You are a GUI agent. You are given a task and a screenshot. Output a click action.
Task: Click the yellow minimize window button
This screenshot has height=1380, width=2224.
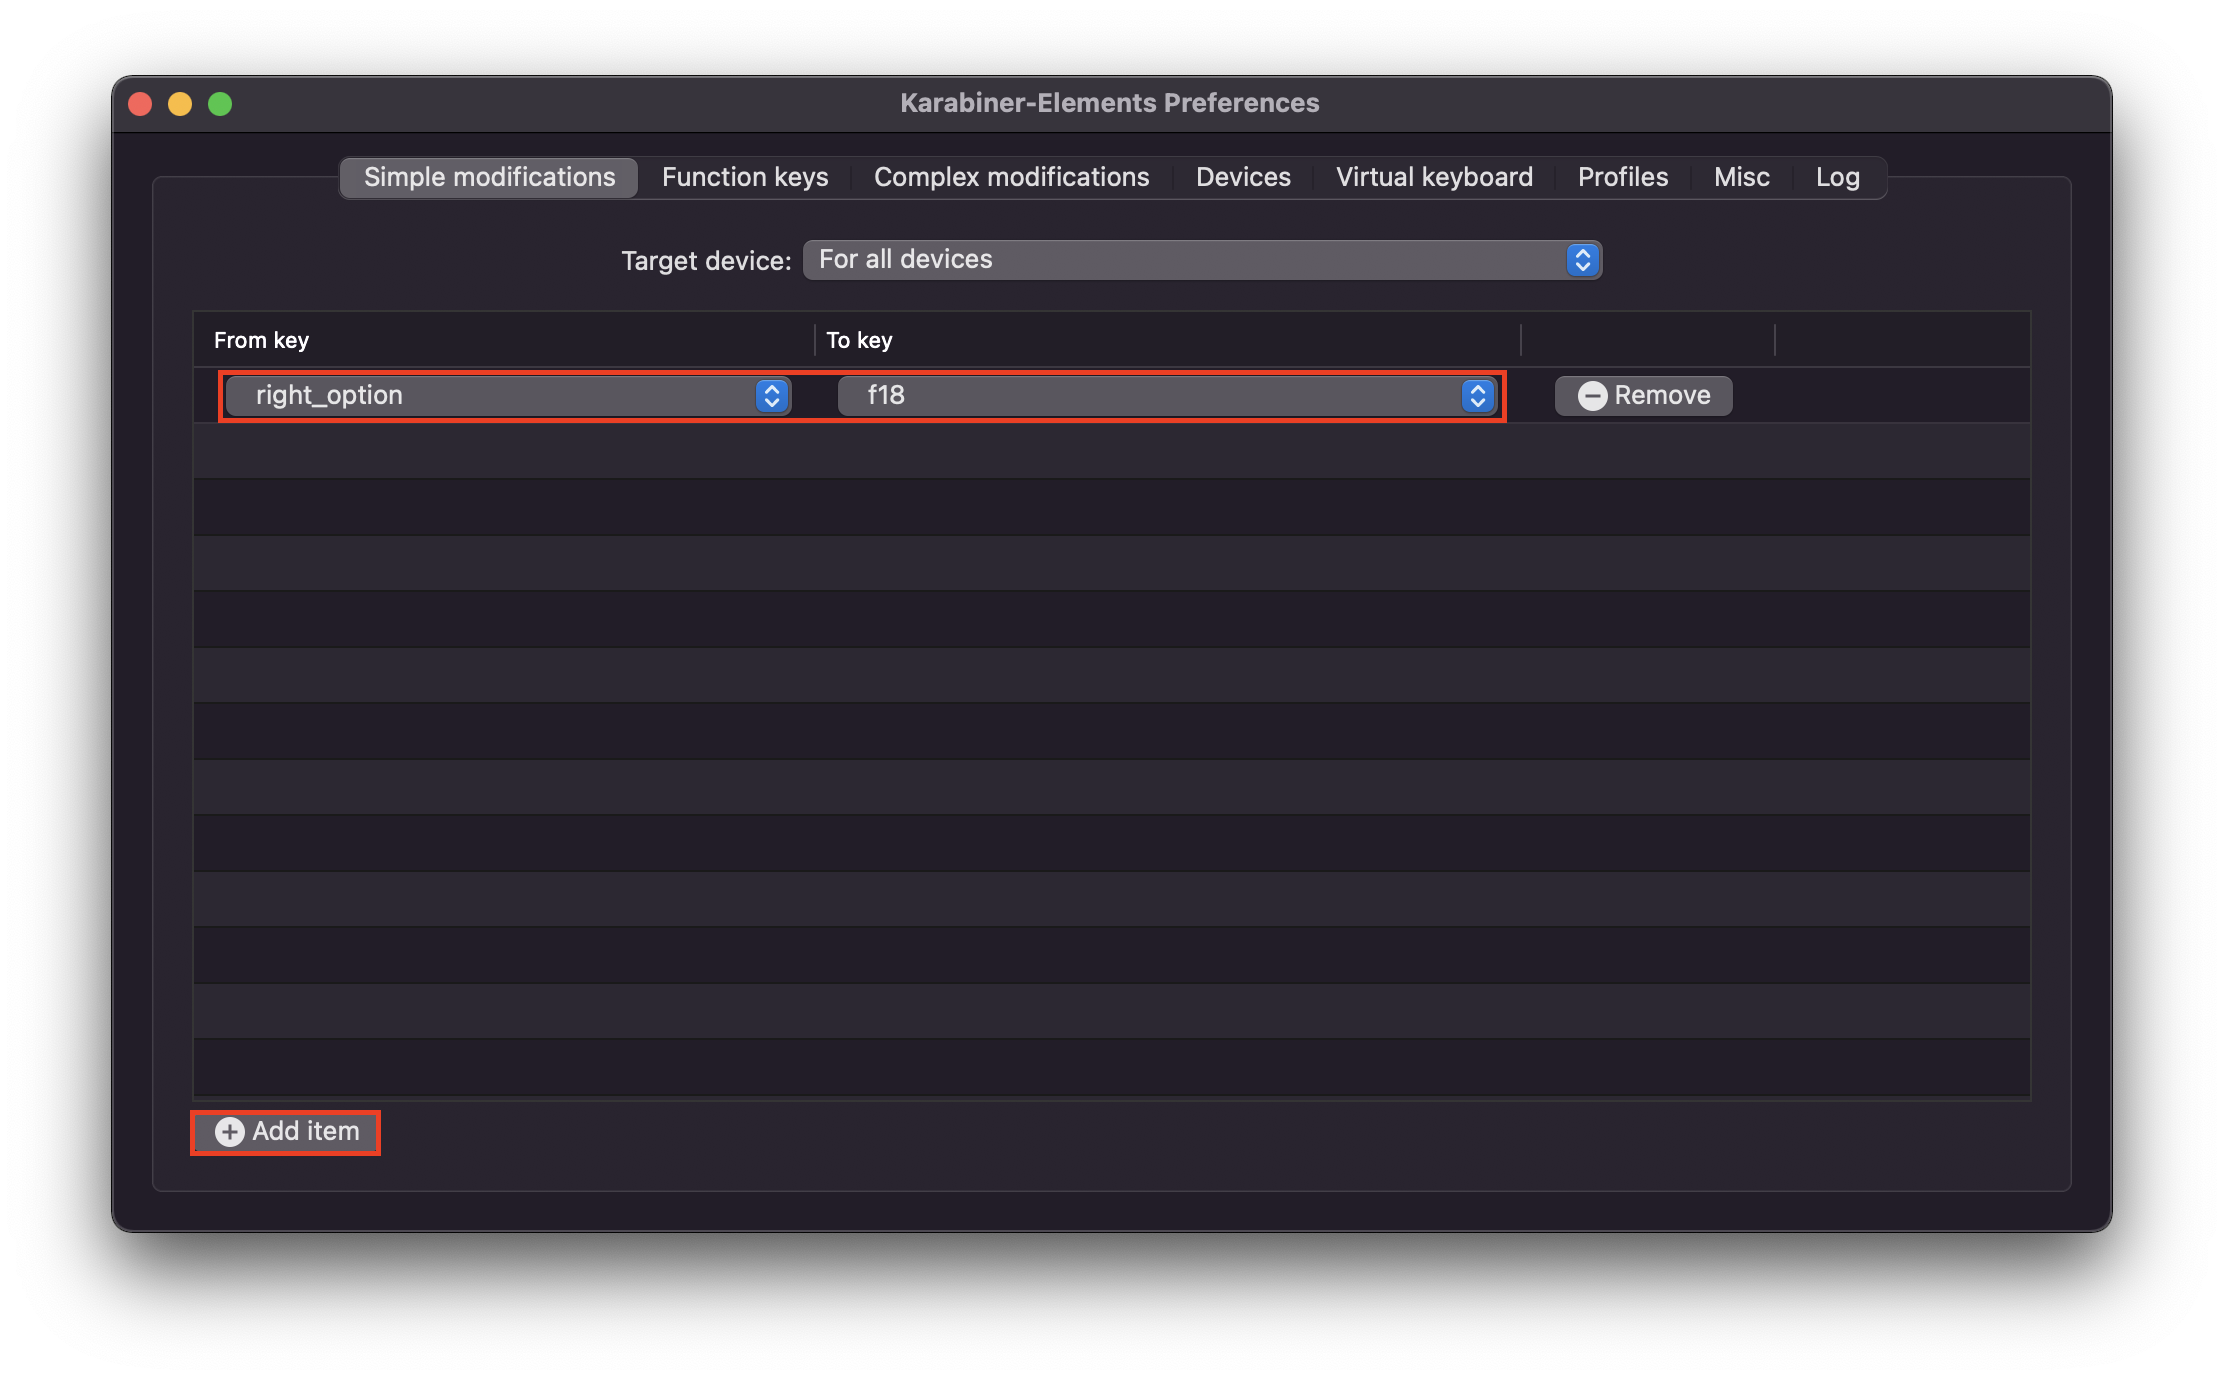tap(180, 104)
